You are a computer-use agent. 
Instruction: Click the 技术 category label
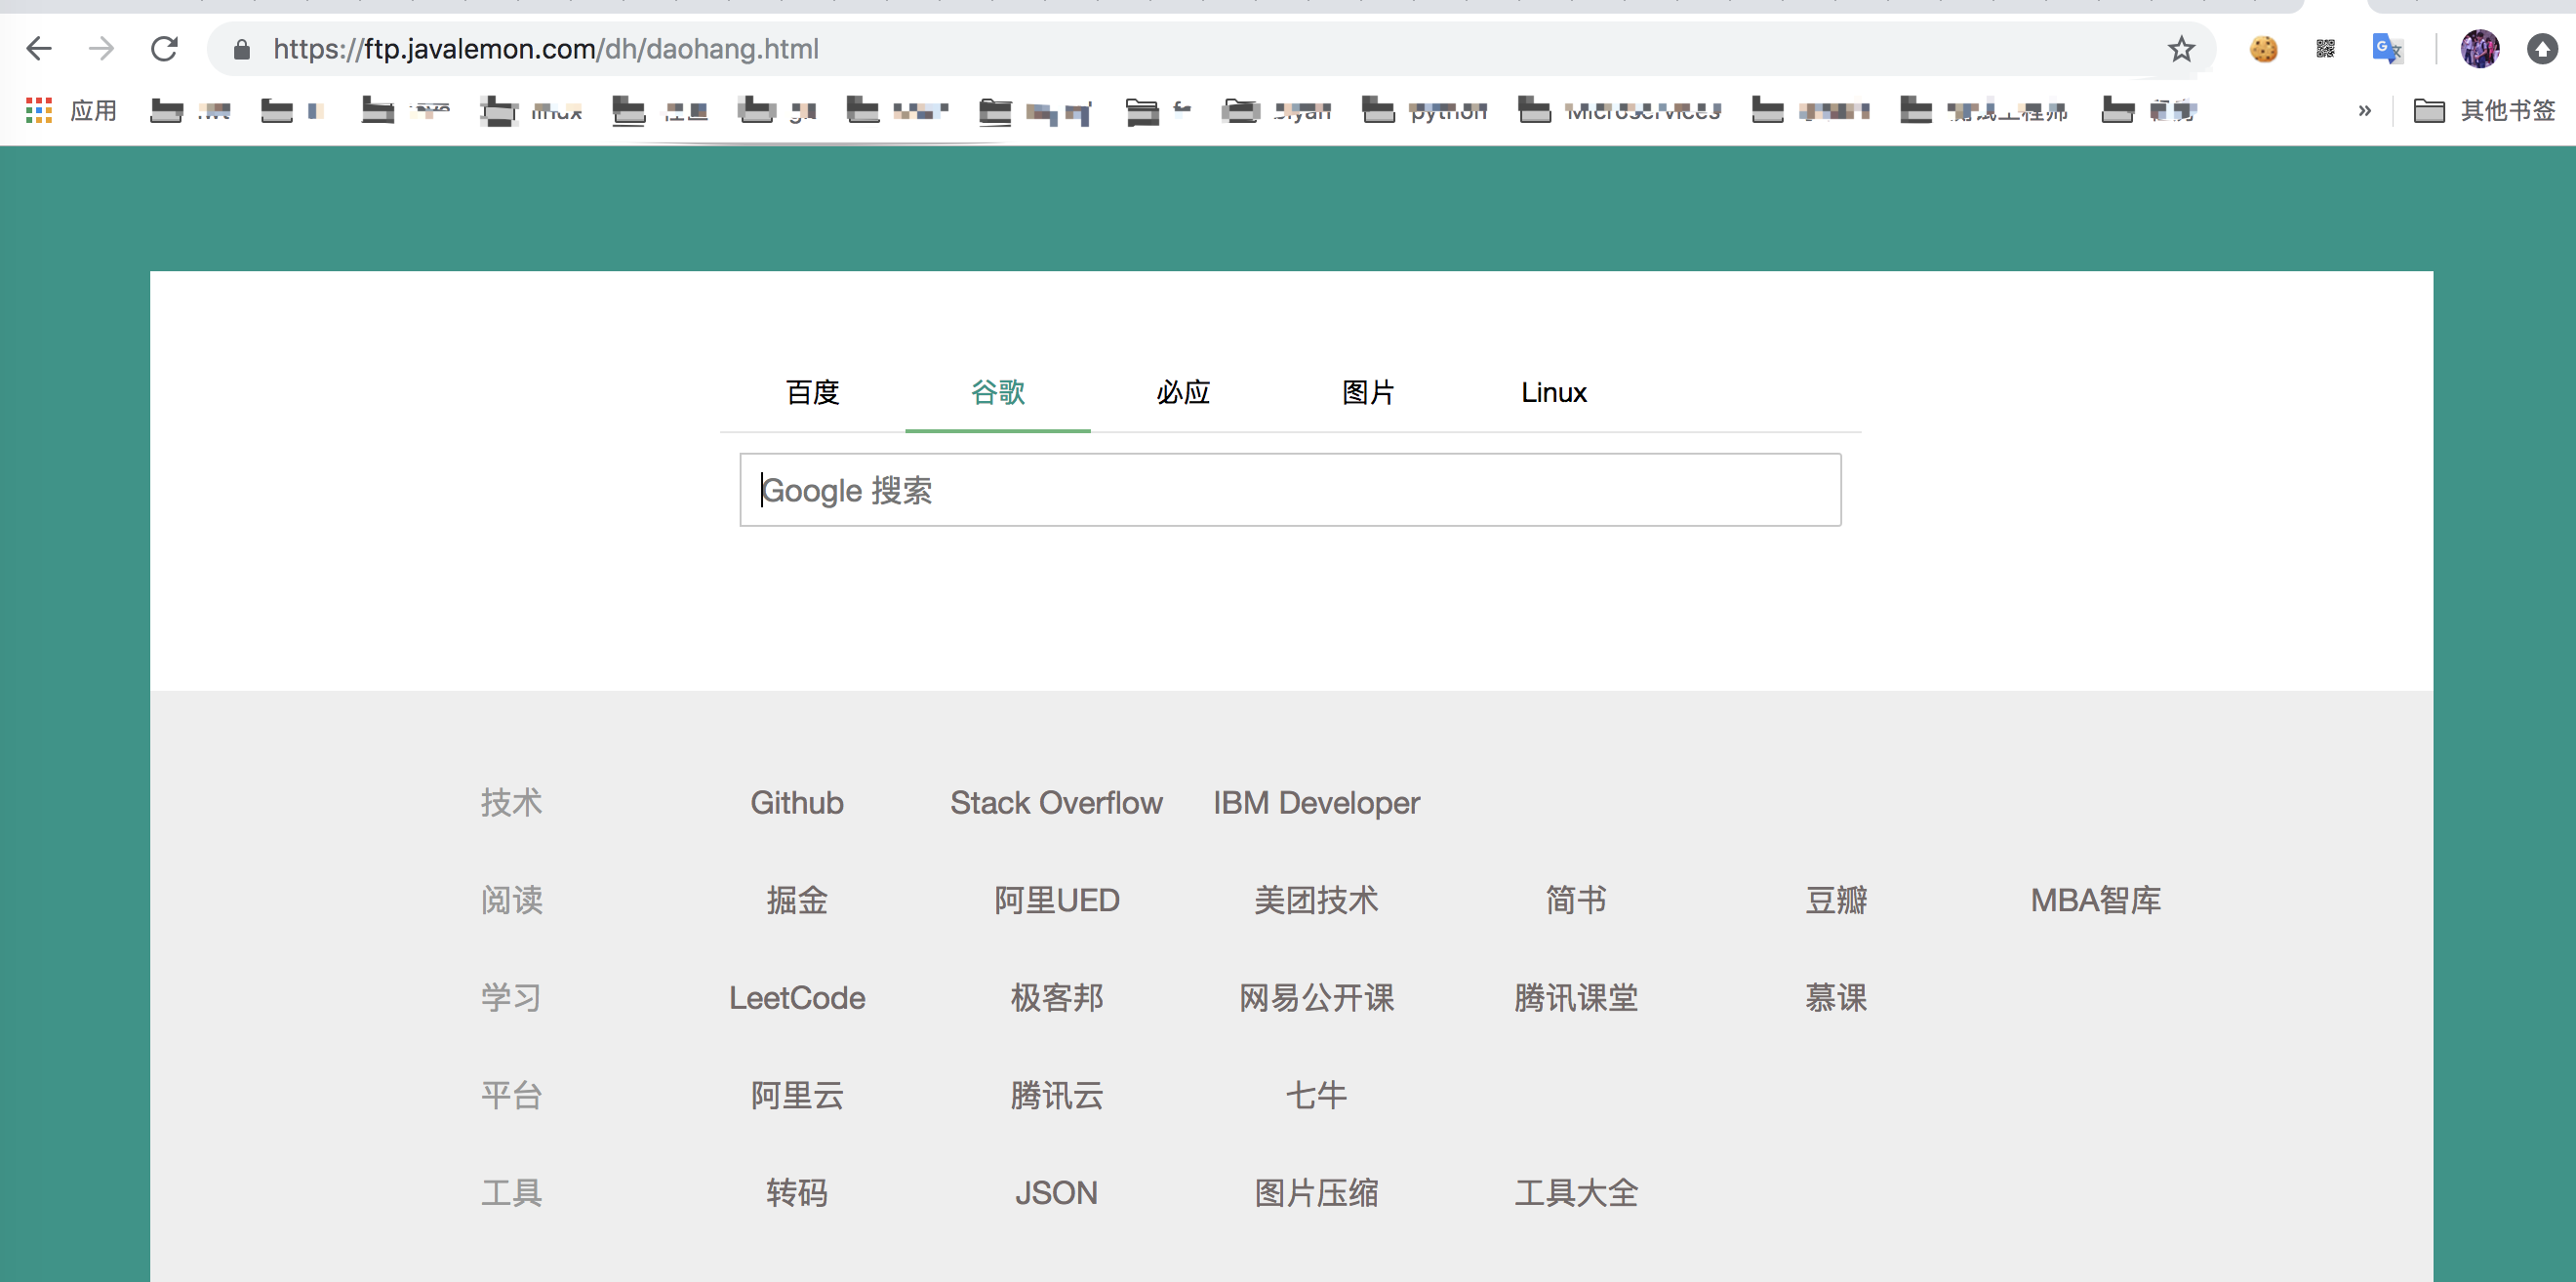click(x=511, y=802)
